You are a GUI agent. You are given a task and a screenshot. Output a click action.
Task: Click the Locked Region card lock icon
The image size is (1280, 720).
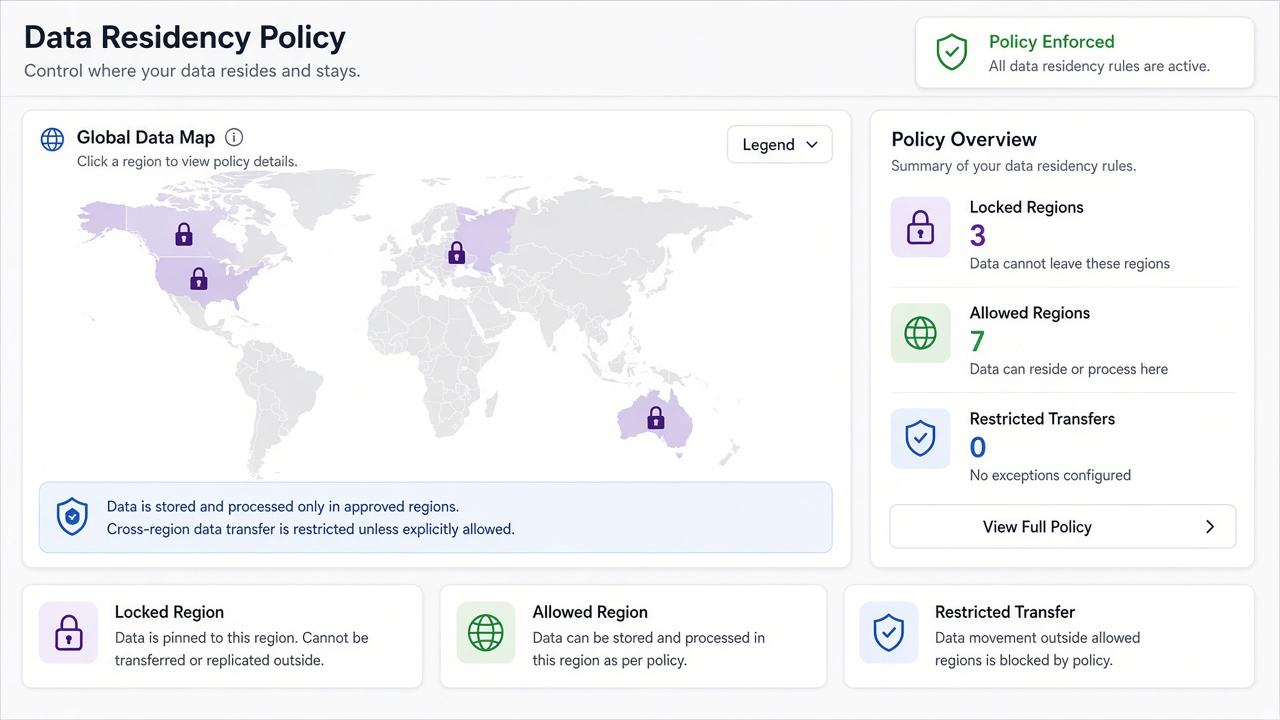[x=68, y=632]
